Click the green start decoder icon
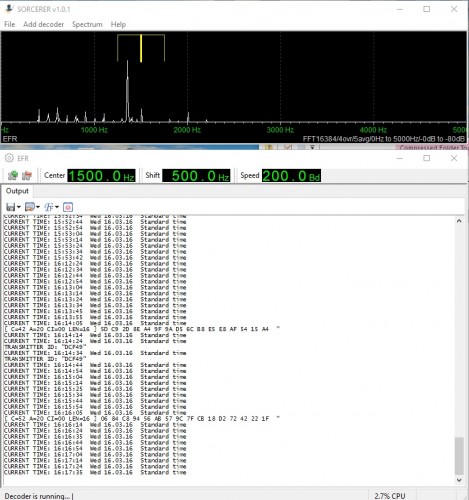The height and width of the screenshot is (500, 469). point(13,175)
